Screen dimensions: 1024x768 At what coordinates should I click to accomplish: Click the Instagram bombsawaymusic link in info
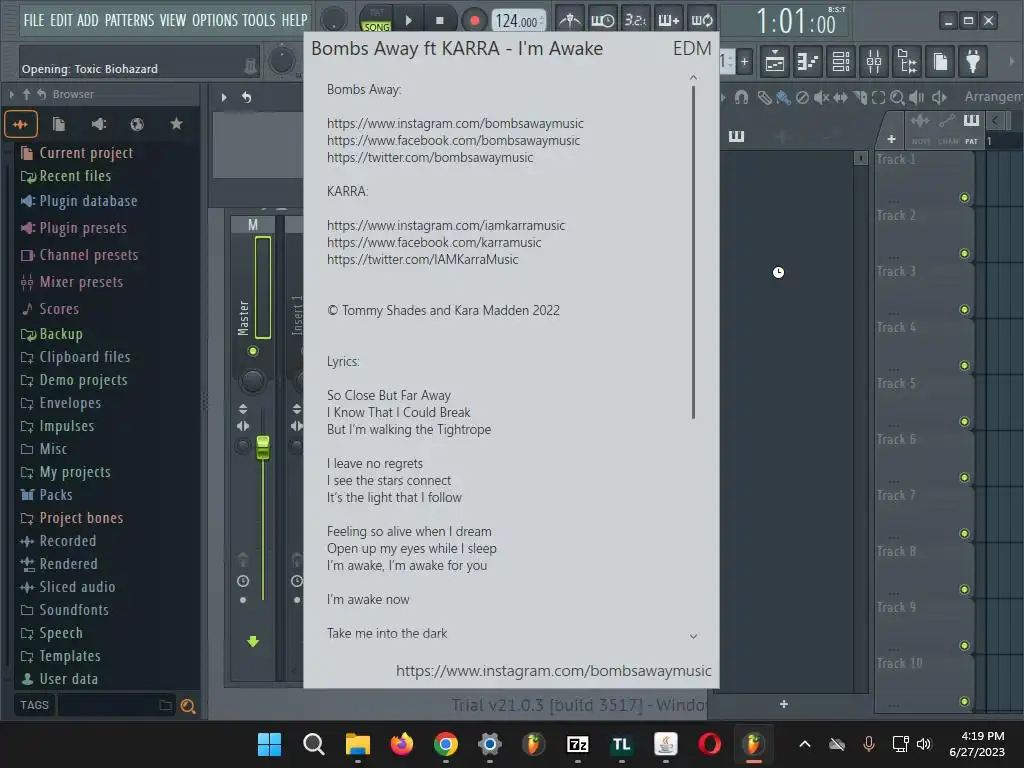455,123
